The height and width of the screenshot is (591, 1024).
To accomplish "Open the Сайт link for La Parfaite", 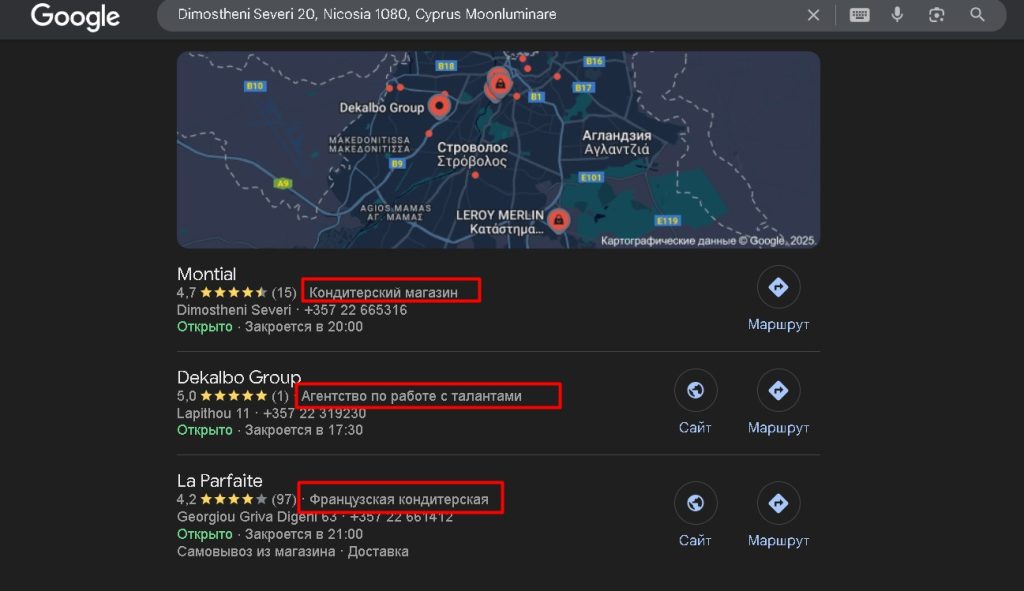I will [696, 540].
